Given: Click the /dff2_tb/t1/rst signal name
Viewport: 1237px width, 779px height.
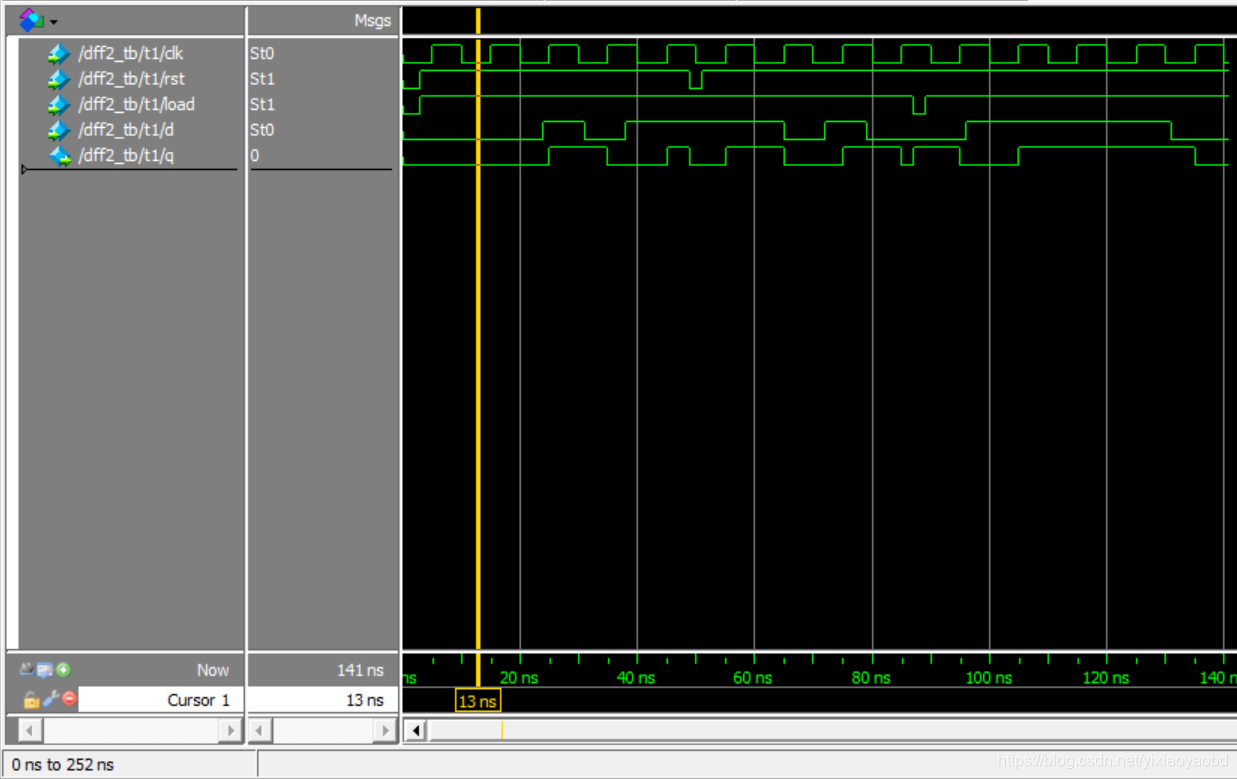Looking at the screenshot, I should coord(132,79).
